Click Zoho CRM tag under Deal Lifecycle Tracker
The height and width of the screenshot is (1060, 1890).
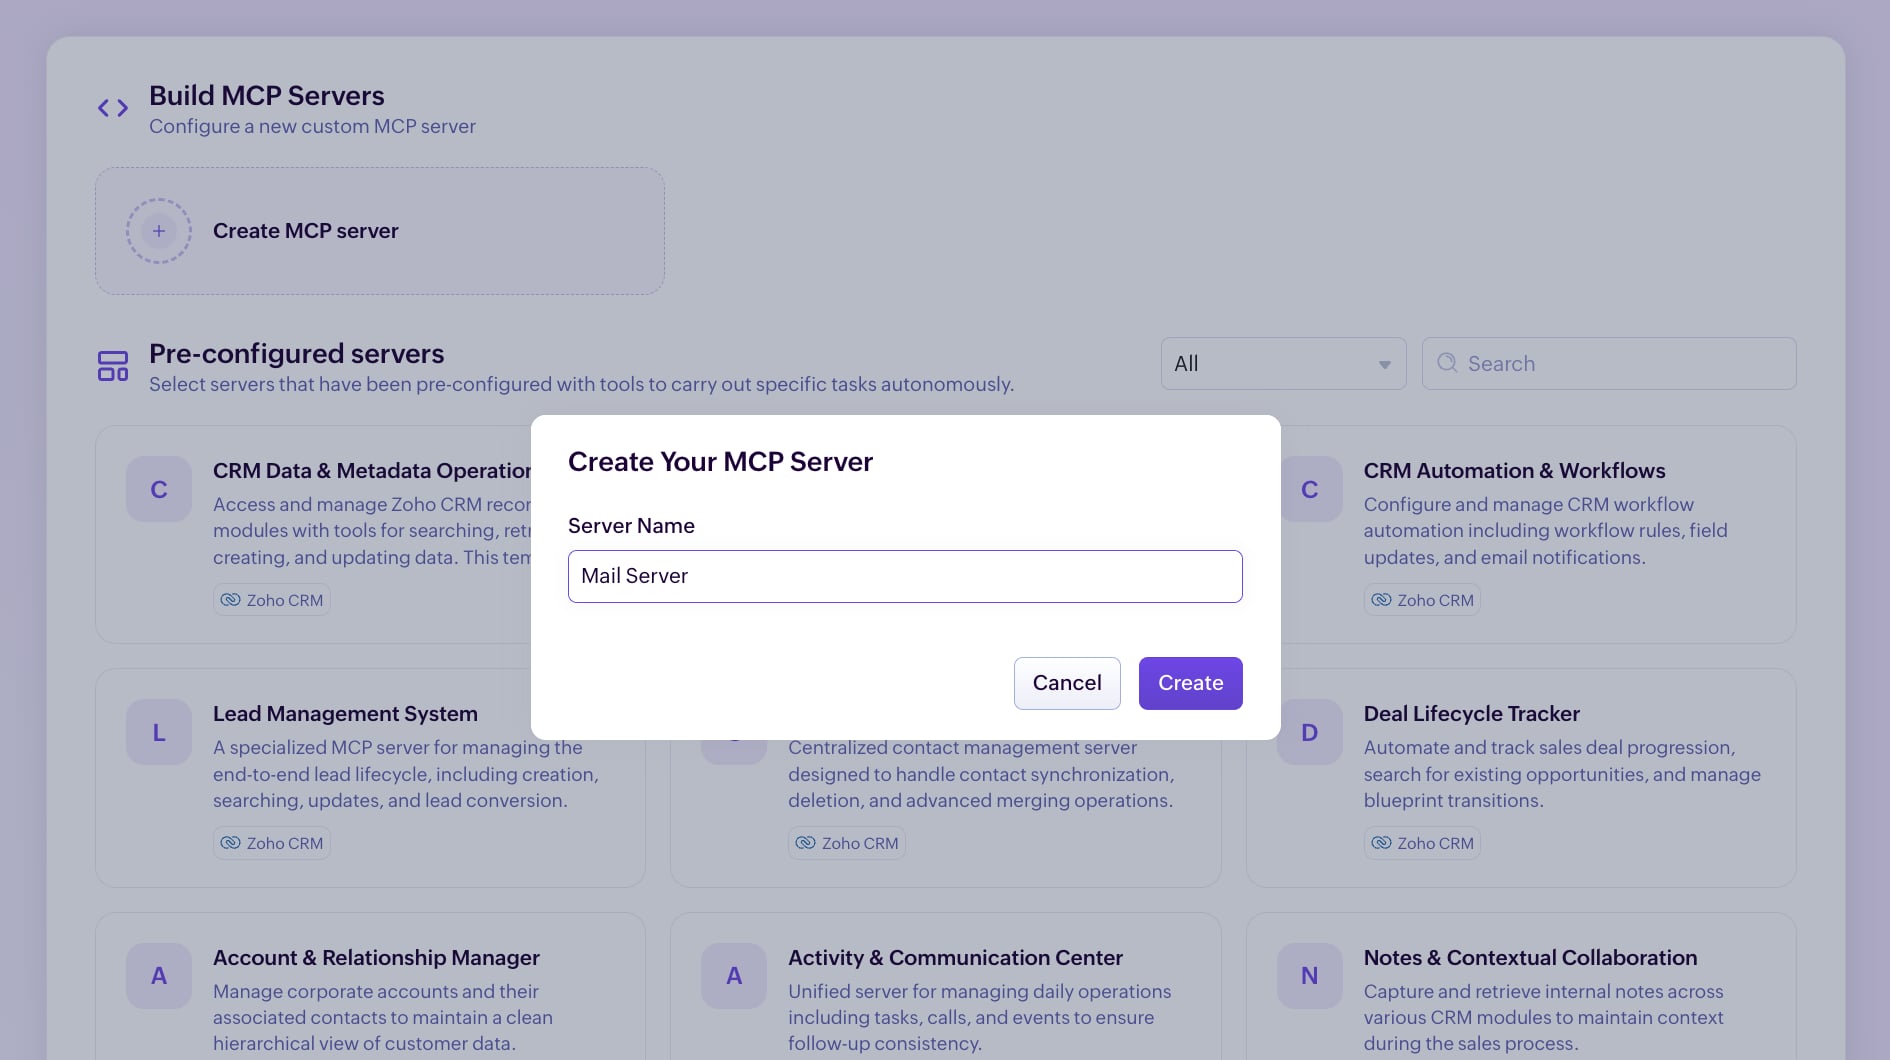tap(1422, 843)
